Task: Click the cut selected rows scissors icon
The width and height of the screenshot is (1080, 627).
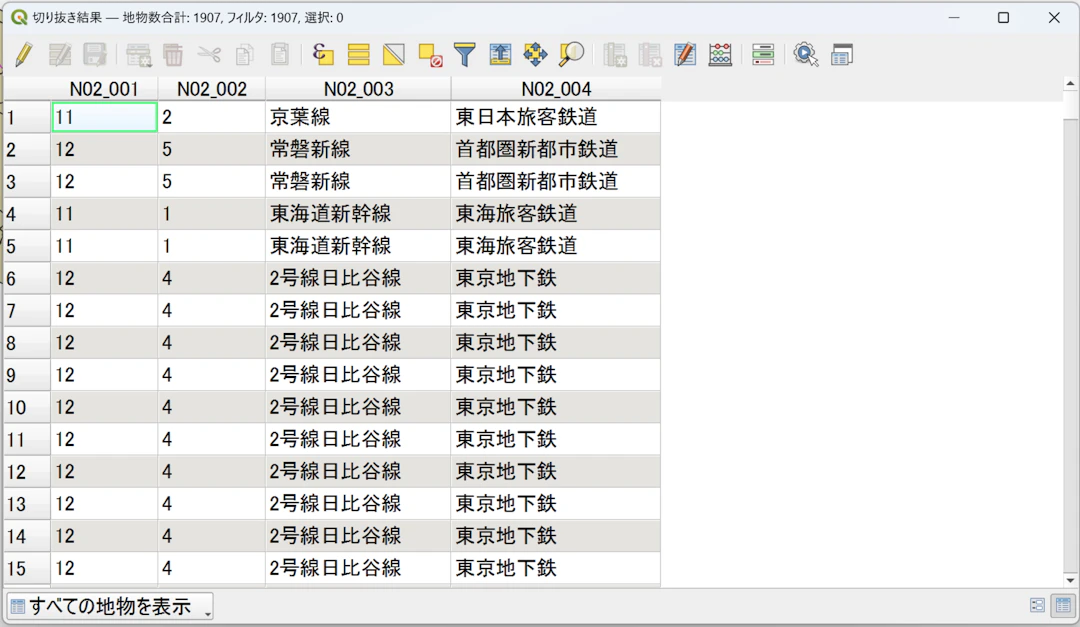Action: [x=209, y=54]
